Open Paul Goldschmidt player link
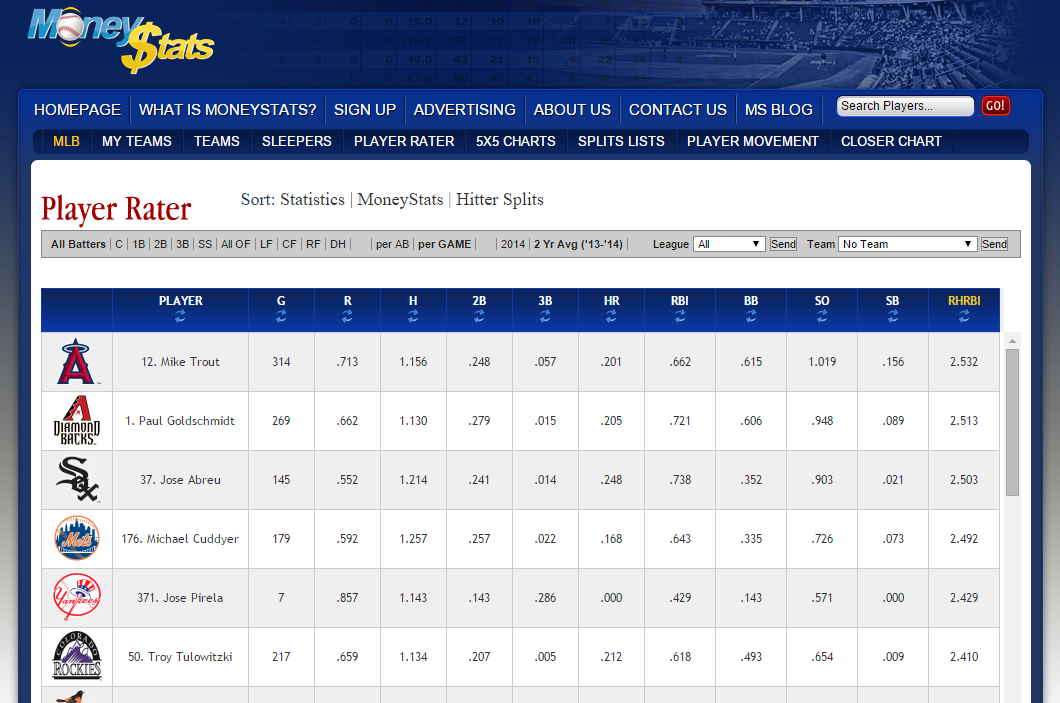The image size is (1060, 703). coord(180,420)
